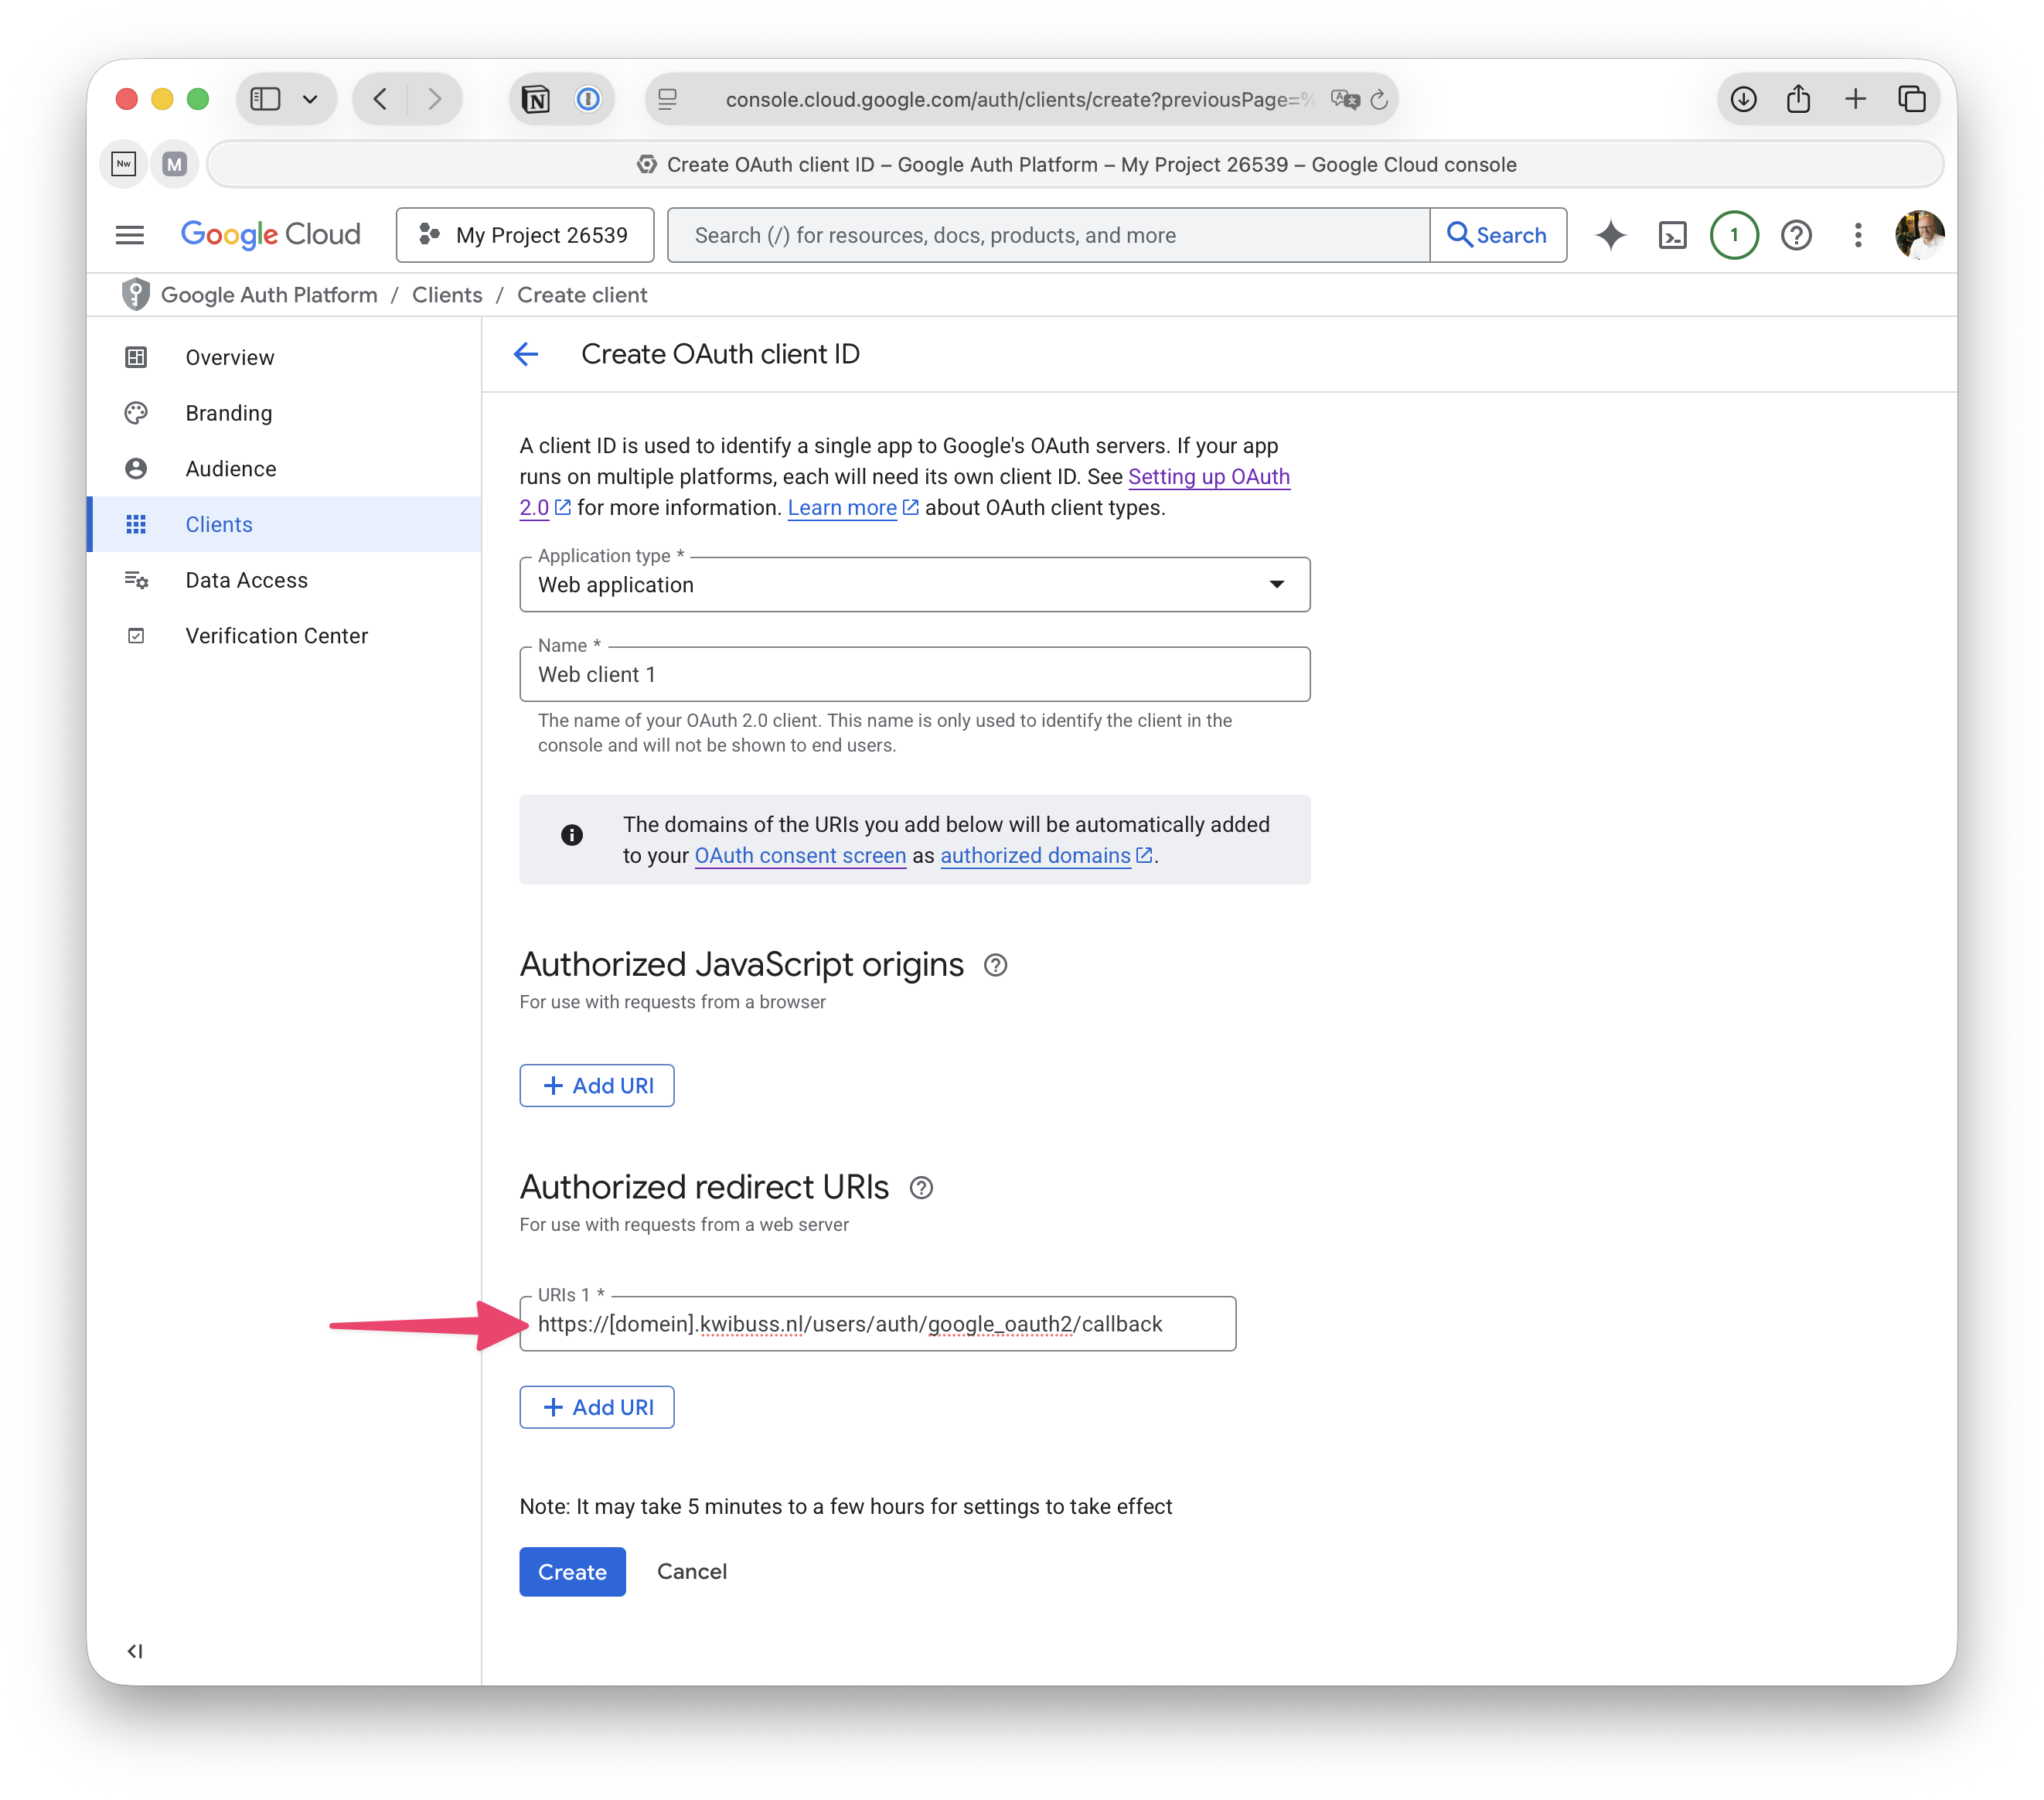
Task: Open Gemini AI assistant sparkle icon
Action: [x=1610, y=235]
